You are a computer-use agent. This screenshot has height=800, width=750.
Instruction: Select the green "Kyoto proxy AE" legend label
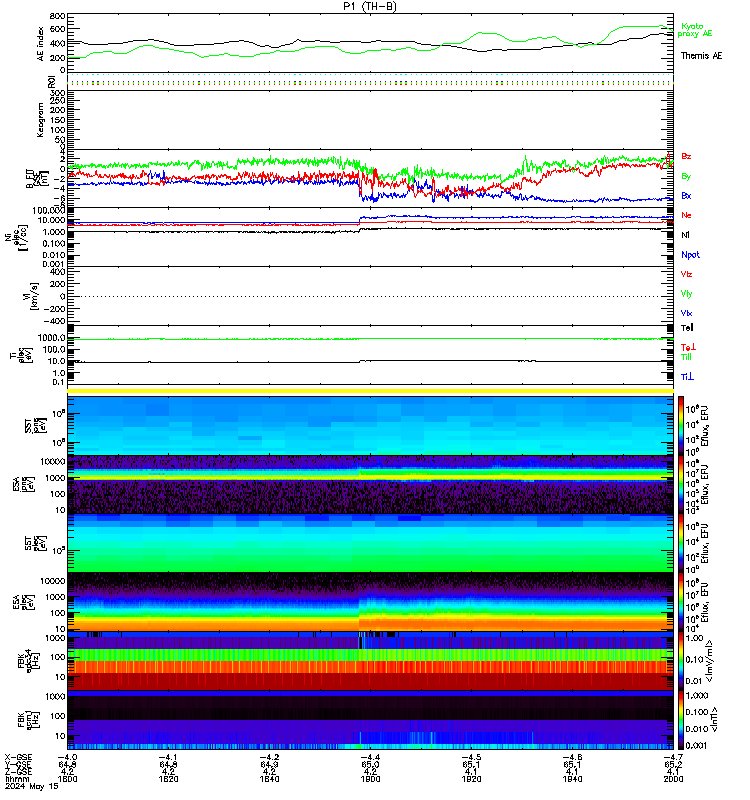[x=694, y=30]
